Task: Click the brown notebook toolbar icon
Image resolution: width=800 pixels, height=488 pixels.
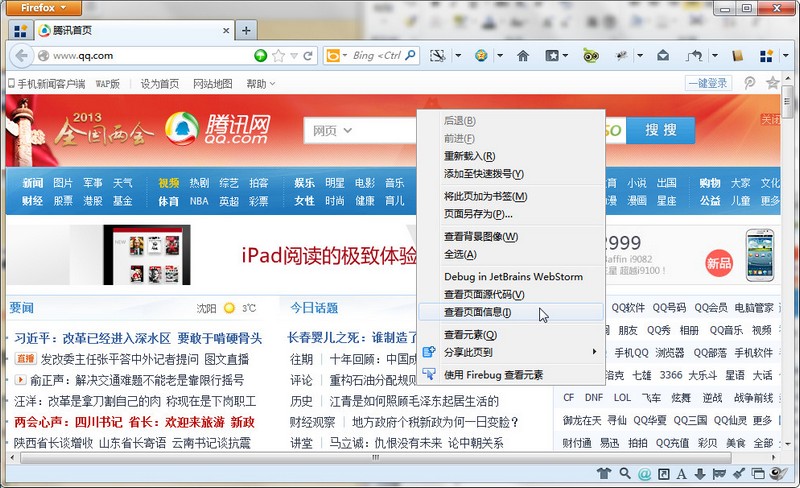Action: coord(737,56)
